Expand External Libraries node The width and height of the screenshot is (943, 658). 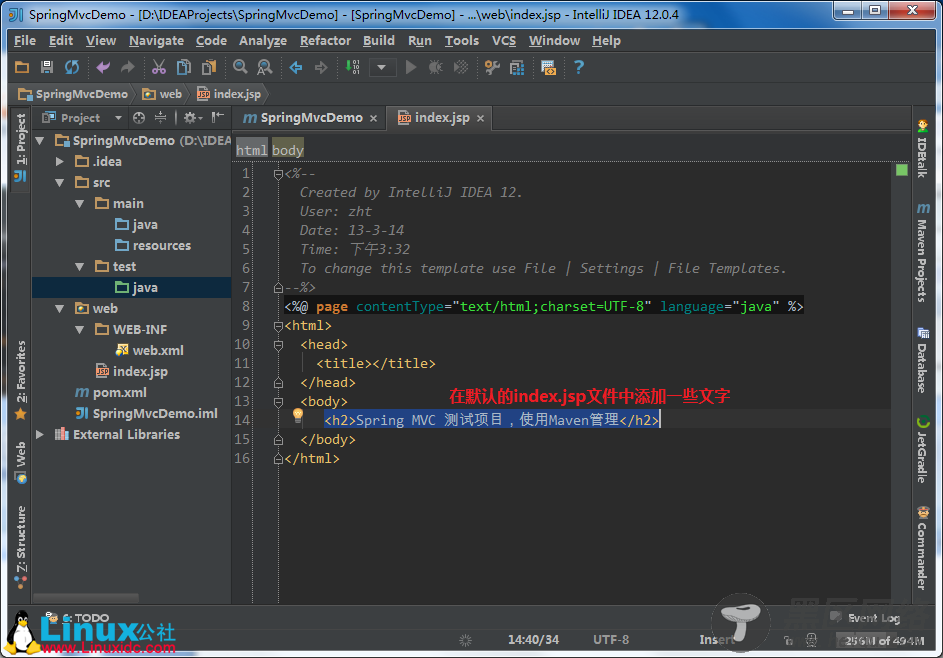(40, 434)
